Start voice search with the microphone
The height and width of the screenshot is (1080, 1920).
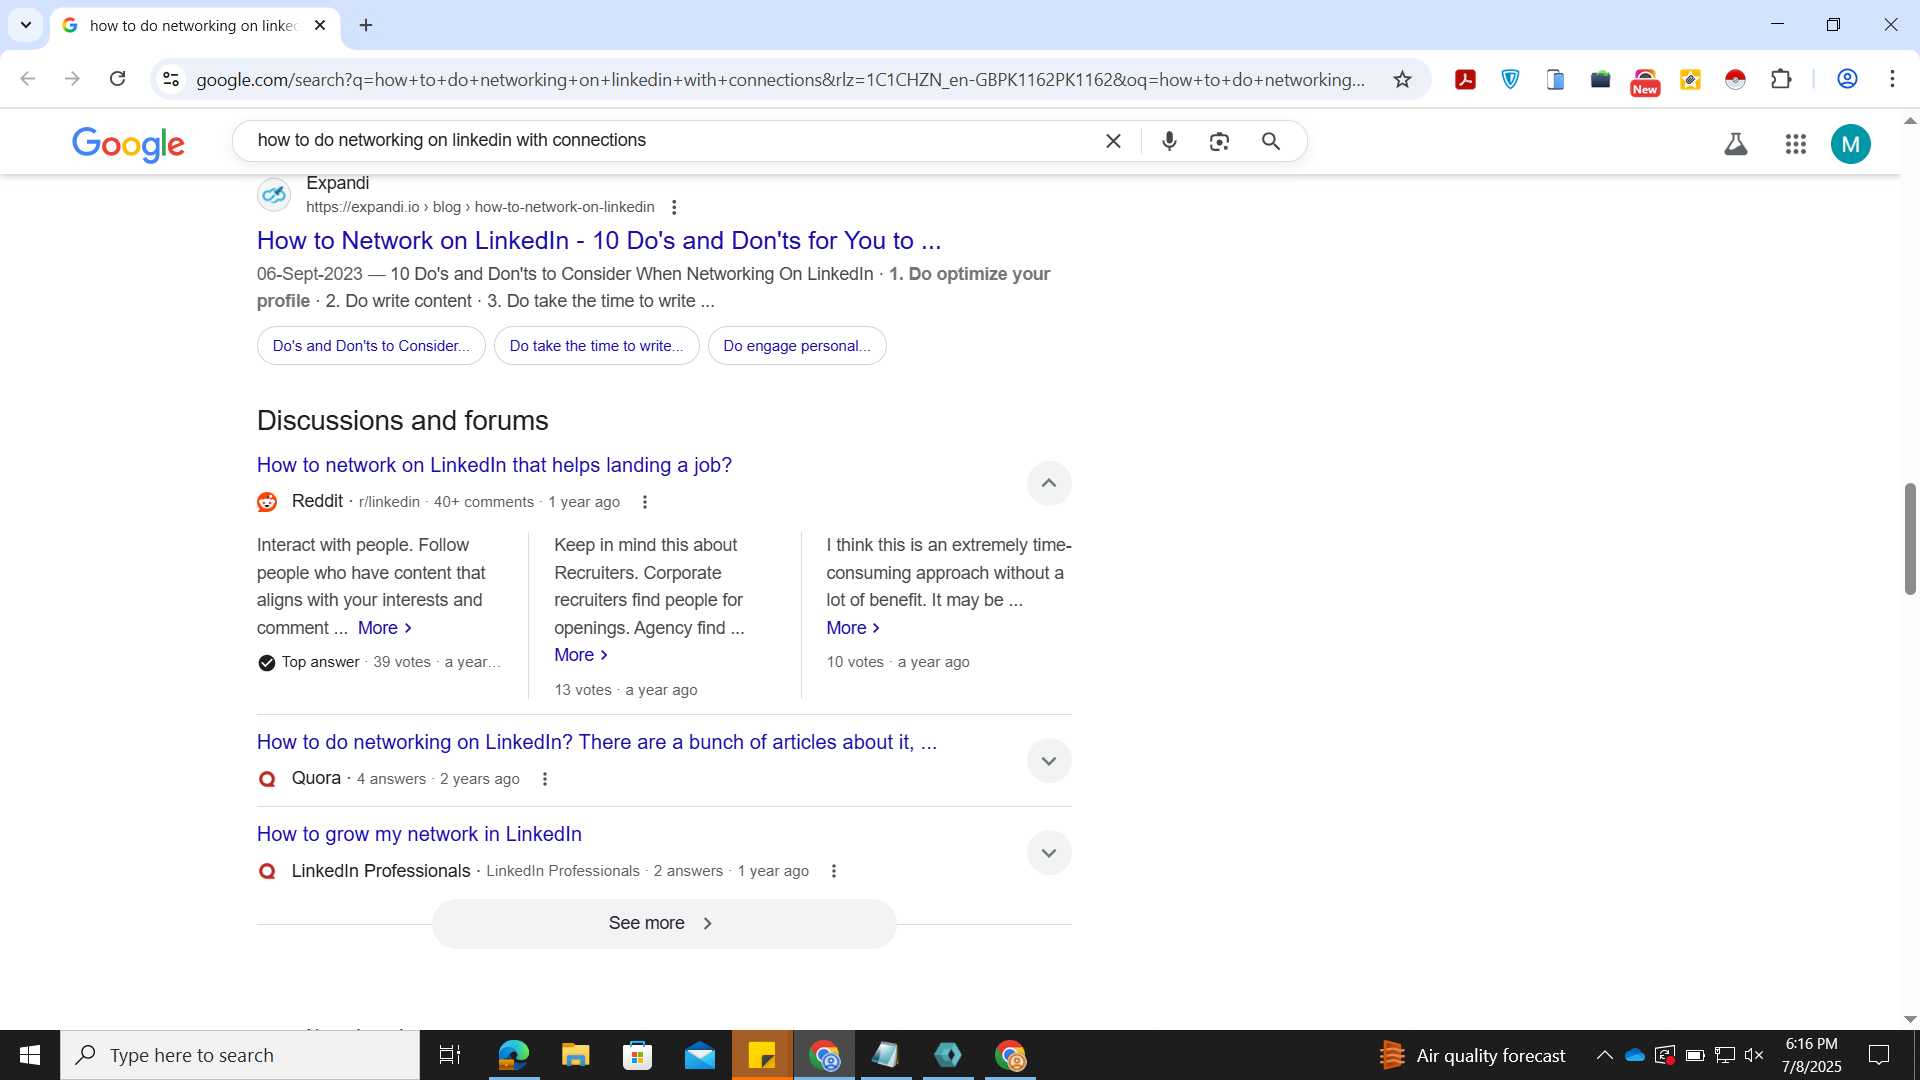(x=1169, y=141)
